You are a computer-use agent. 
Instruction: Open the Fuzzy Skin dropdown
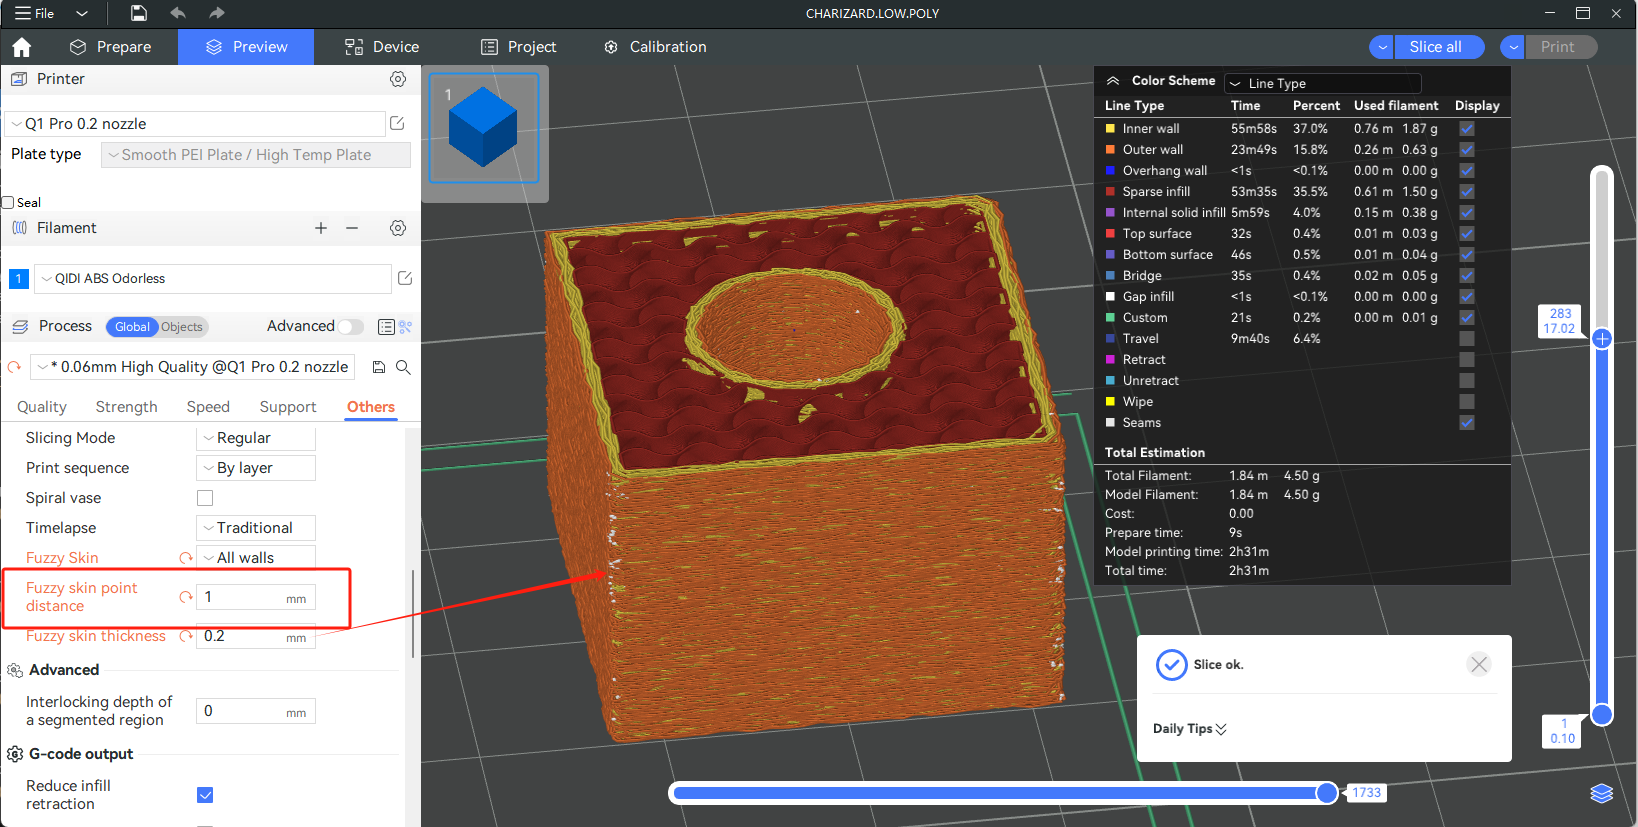(x=256, y=558)
